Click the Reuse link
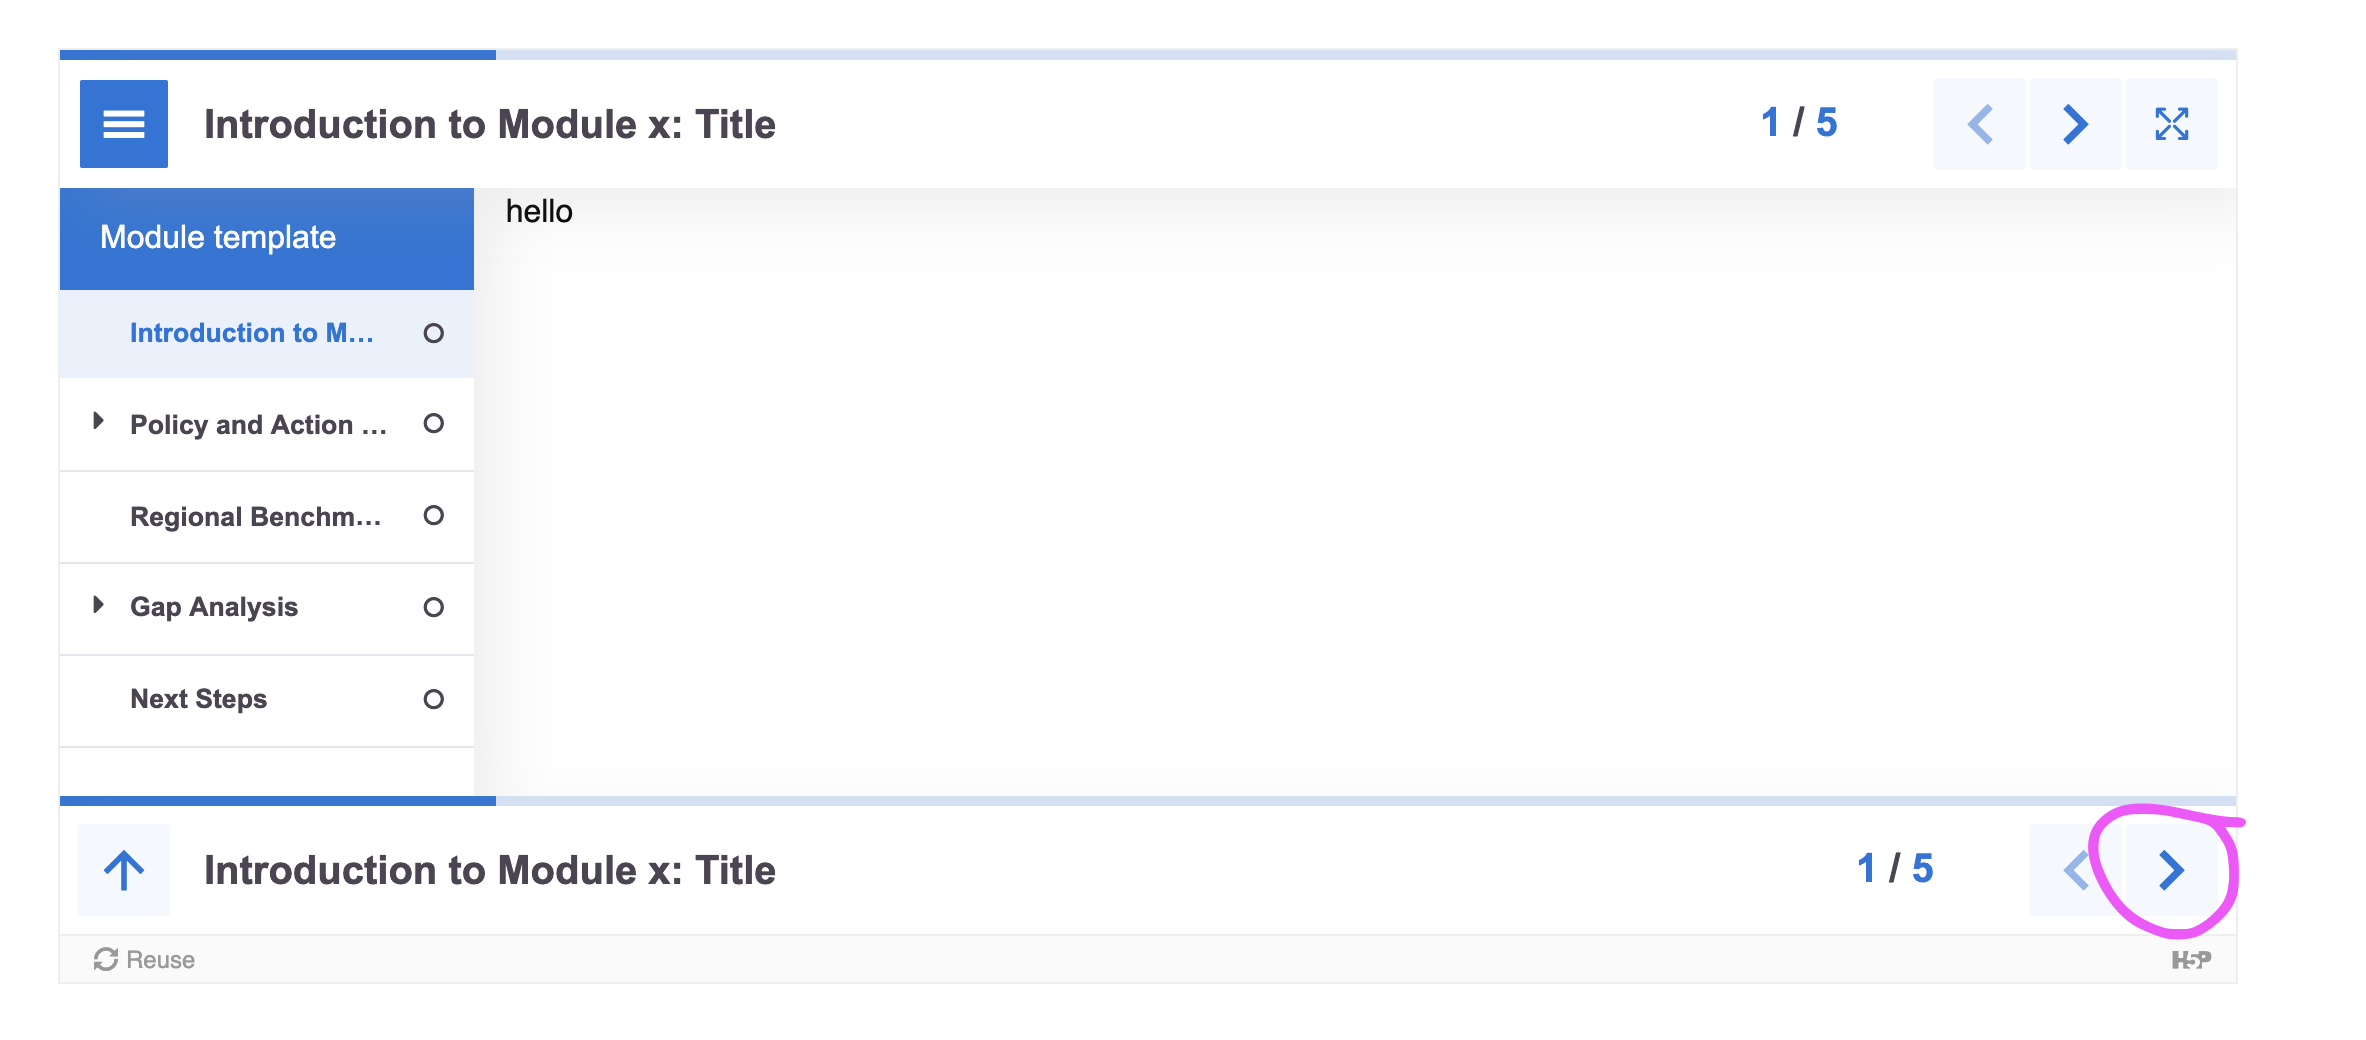The height and width of the screenshot is (1040, 2366). pyautogui.click(x=145, y=960)
